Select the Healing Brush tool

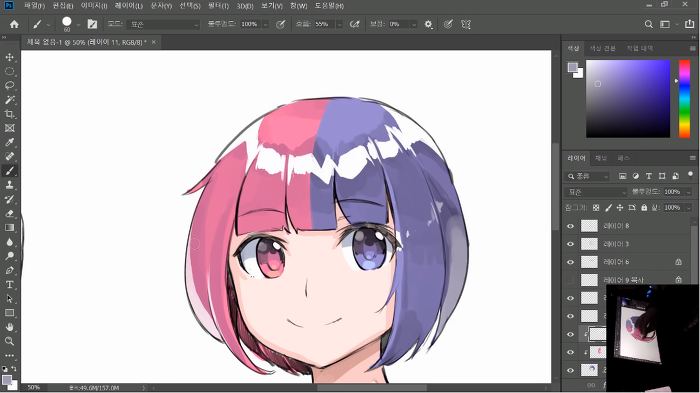(9, 156)
